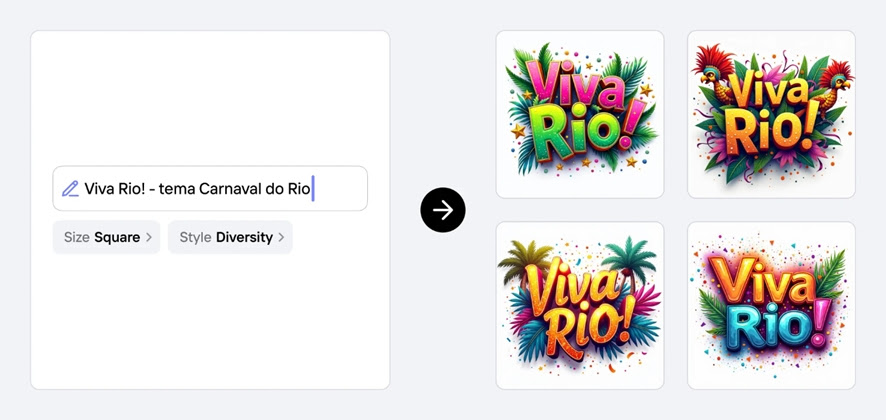The width and height of the screenshot is (886, 420).
Task: Click the black circular arrow button
Action: (x=443, y=210)
